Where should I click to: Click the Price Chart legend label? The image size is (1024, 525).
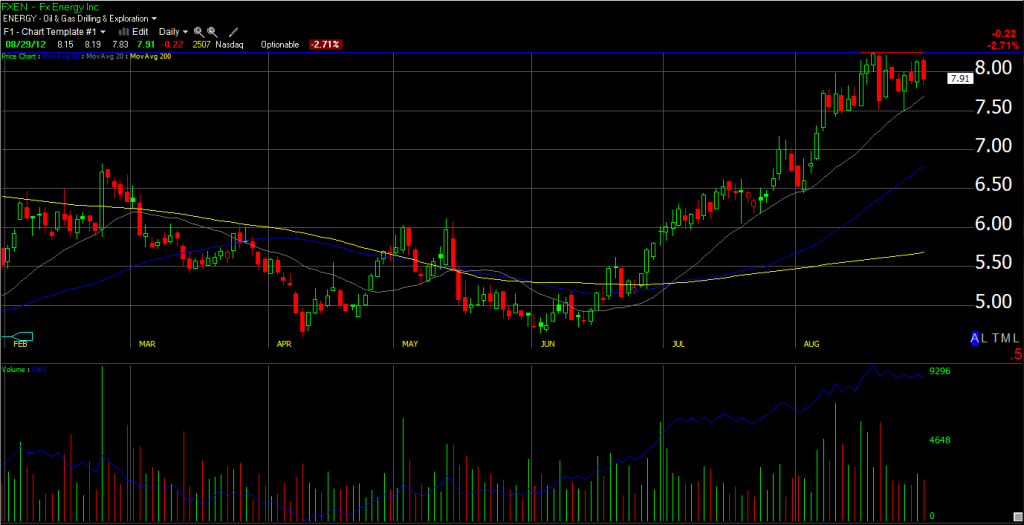[20, 57]
